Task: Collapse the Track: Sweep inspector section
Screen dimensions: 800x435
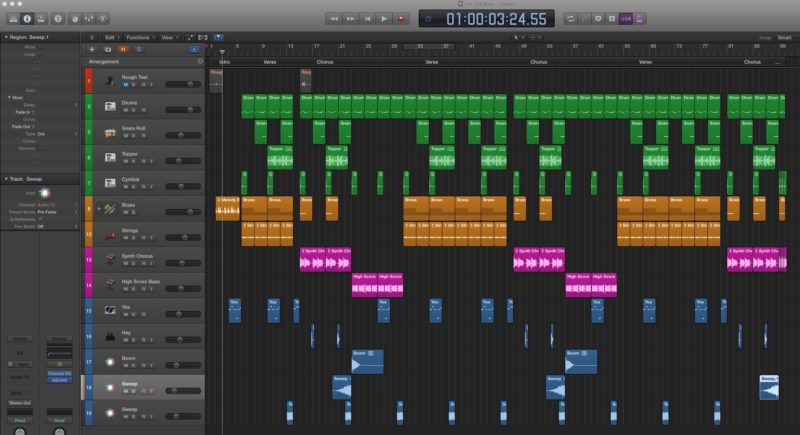Action: click(6, 179)
